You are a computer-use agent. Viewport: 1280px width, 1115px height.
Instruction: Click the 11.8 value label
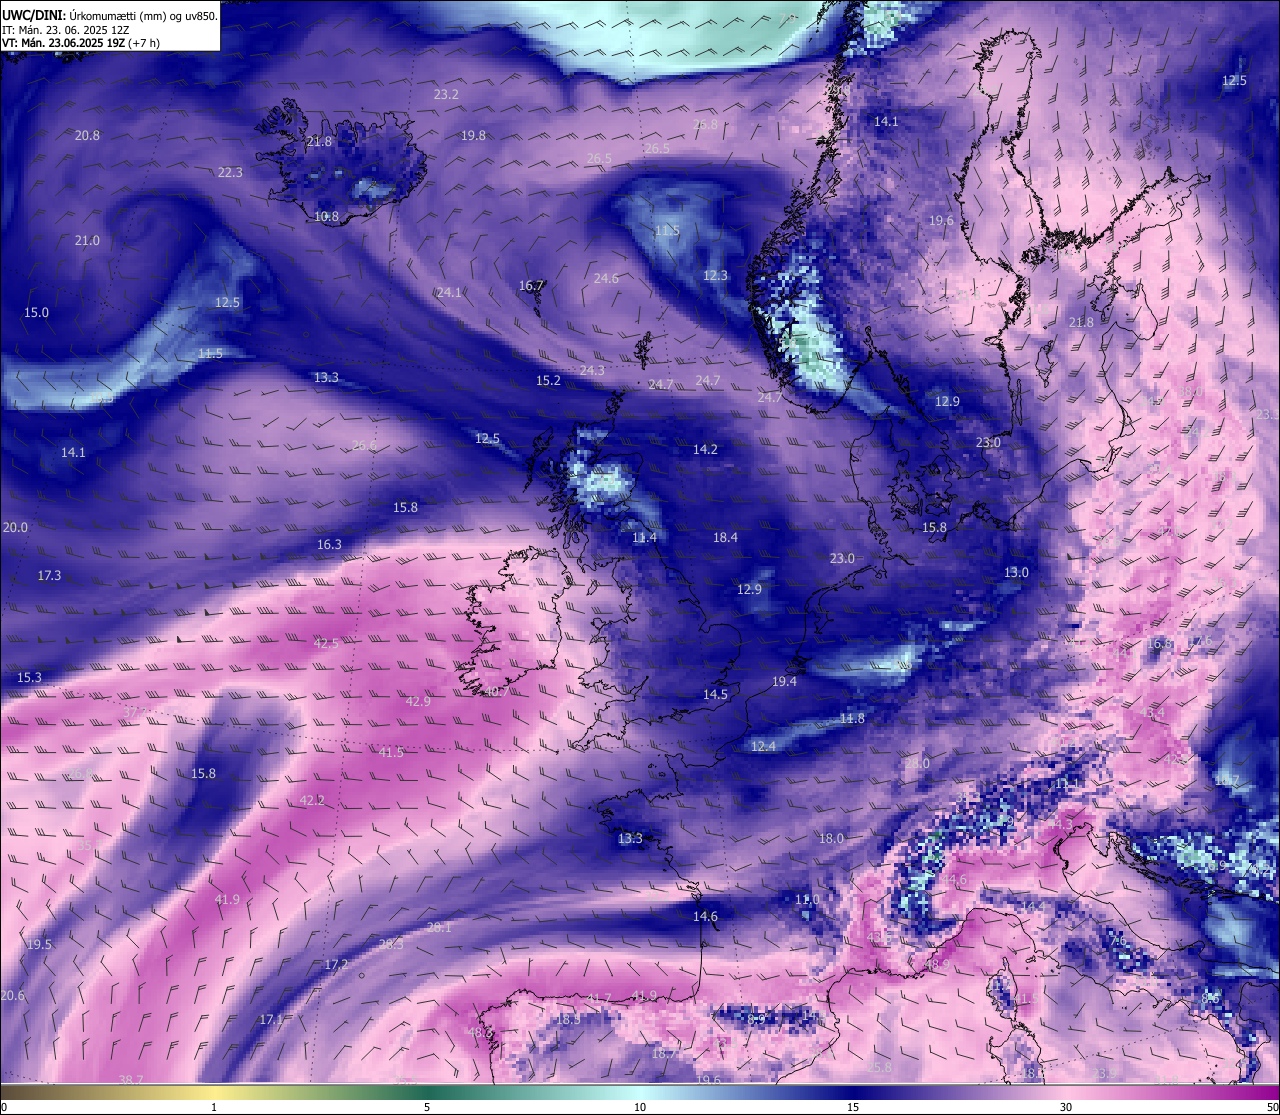pyautogui.click(x=852, y=719)
